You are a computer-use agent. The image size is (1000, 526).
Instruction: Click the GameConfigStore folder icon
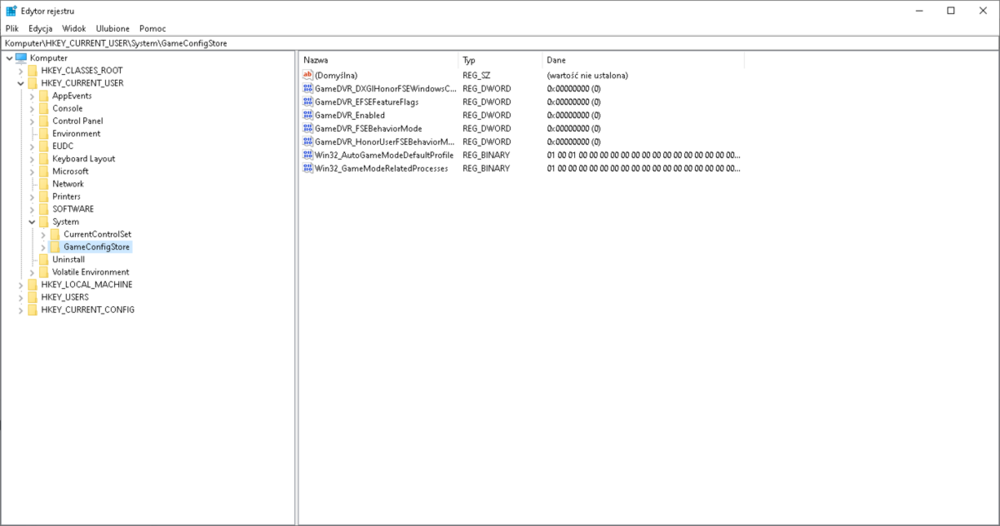tap(55, 247)
